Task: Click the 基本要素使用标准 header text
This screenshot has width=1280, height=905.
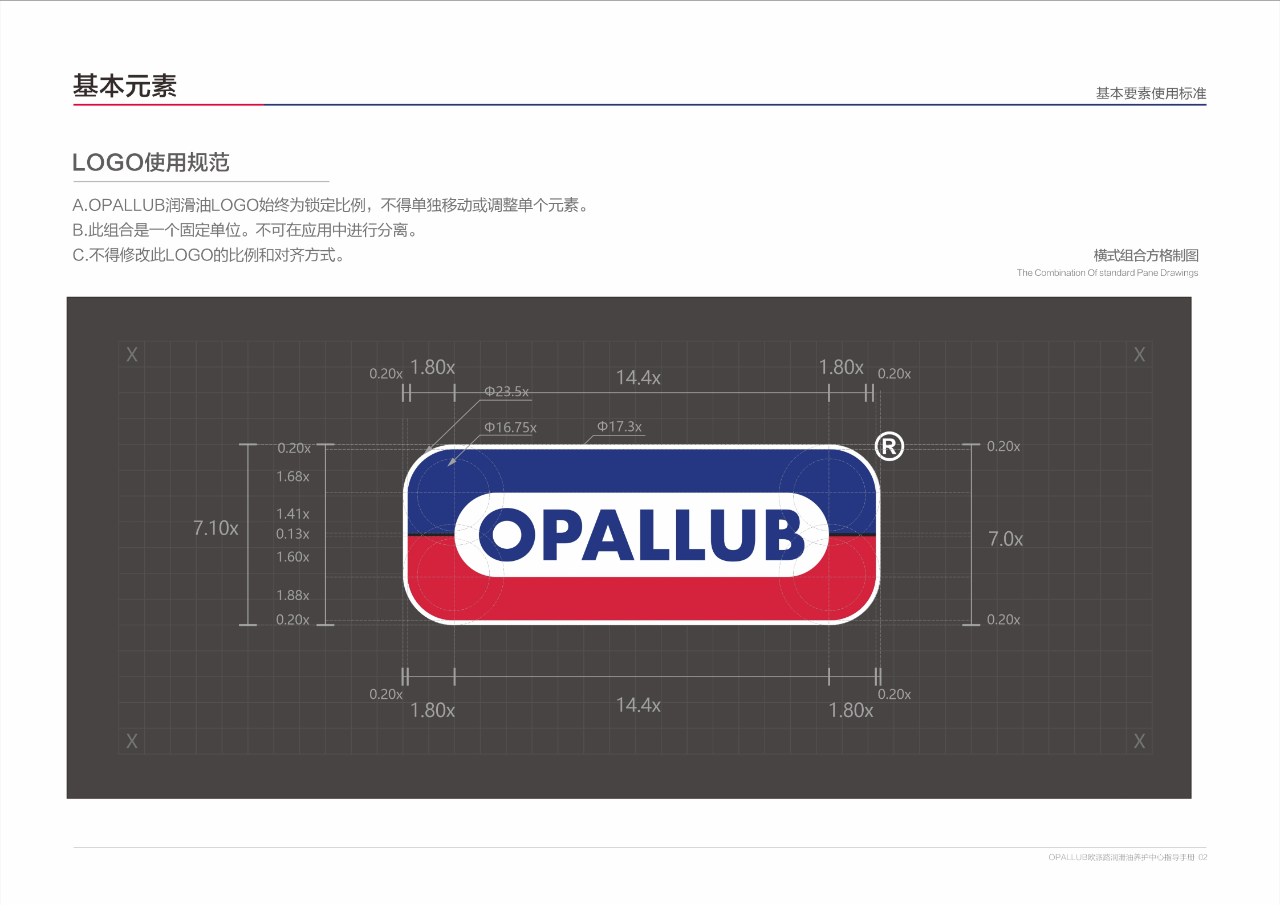Action: (1150, 93)
